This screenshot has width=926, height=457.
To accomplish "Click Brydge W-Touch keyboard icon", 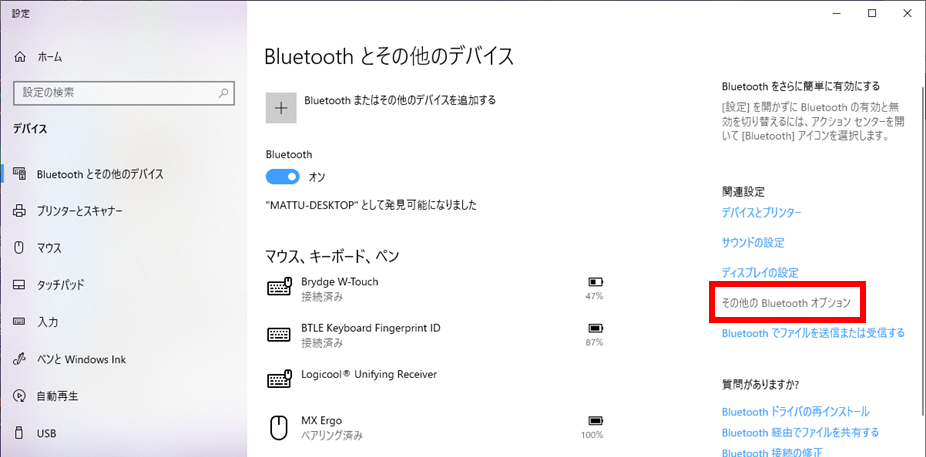I will [281, 286].
